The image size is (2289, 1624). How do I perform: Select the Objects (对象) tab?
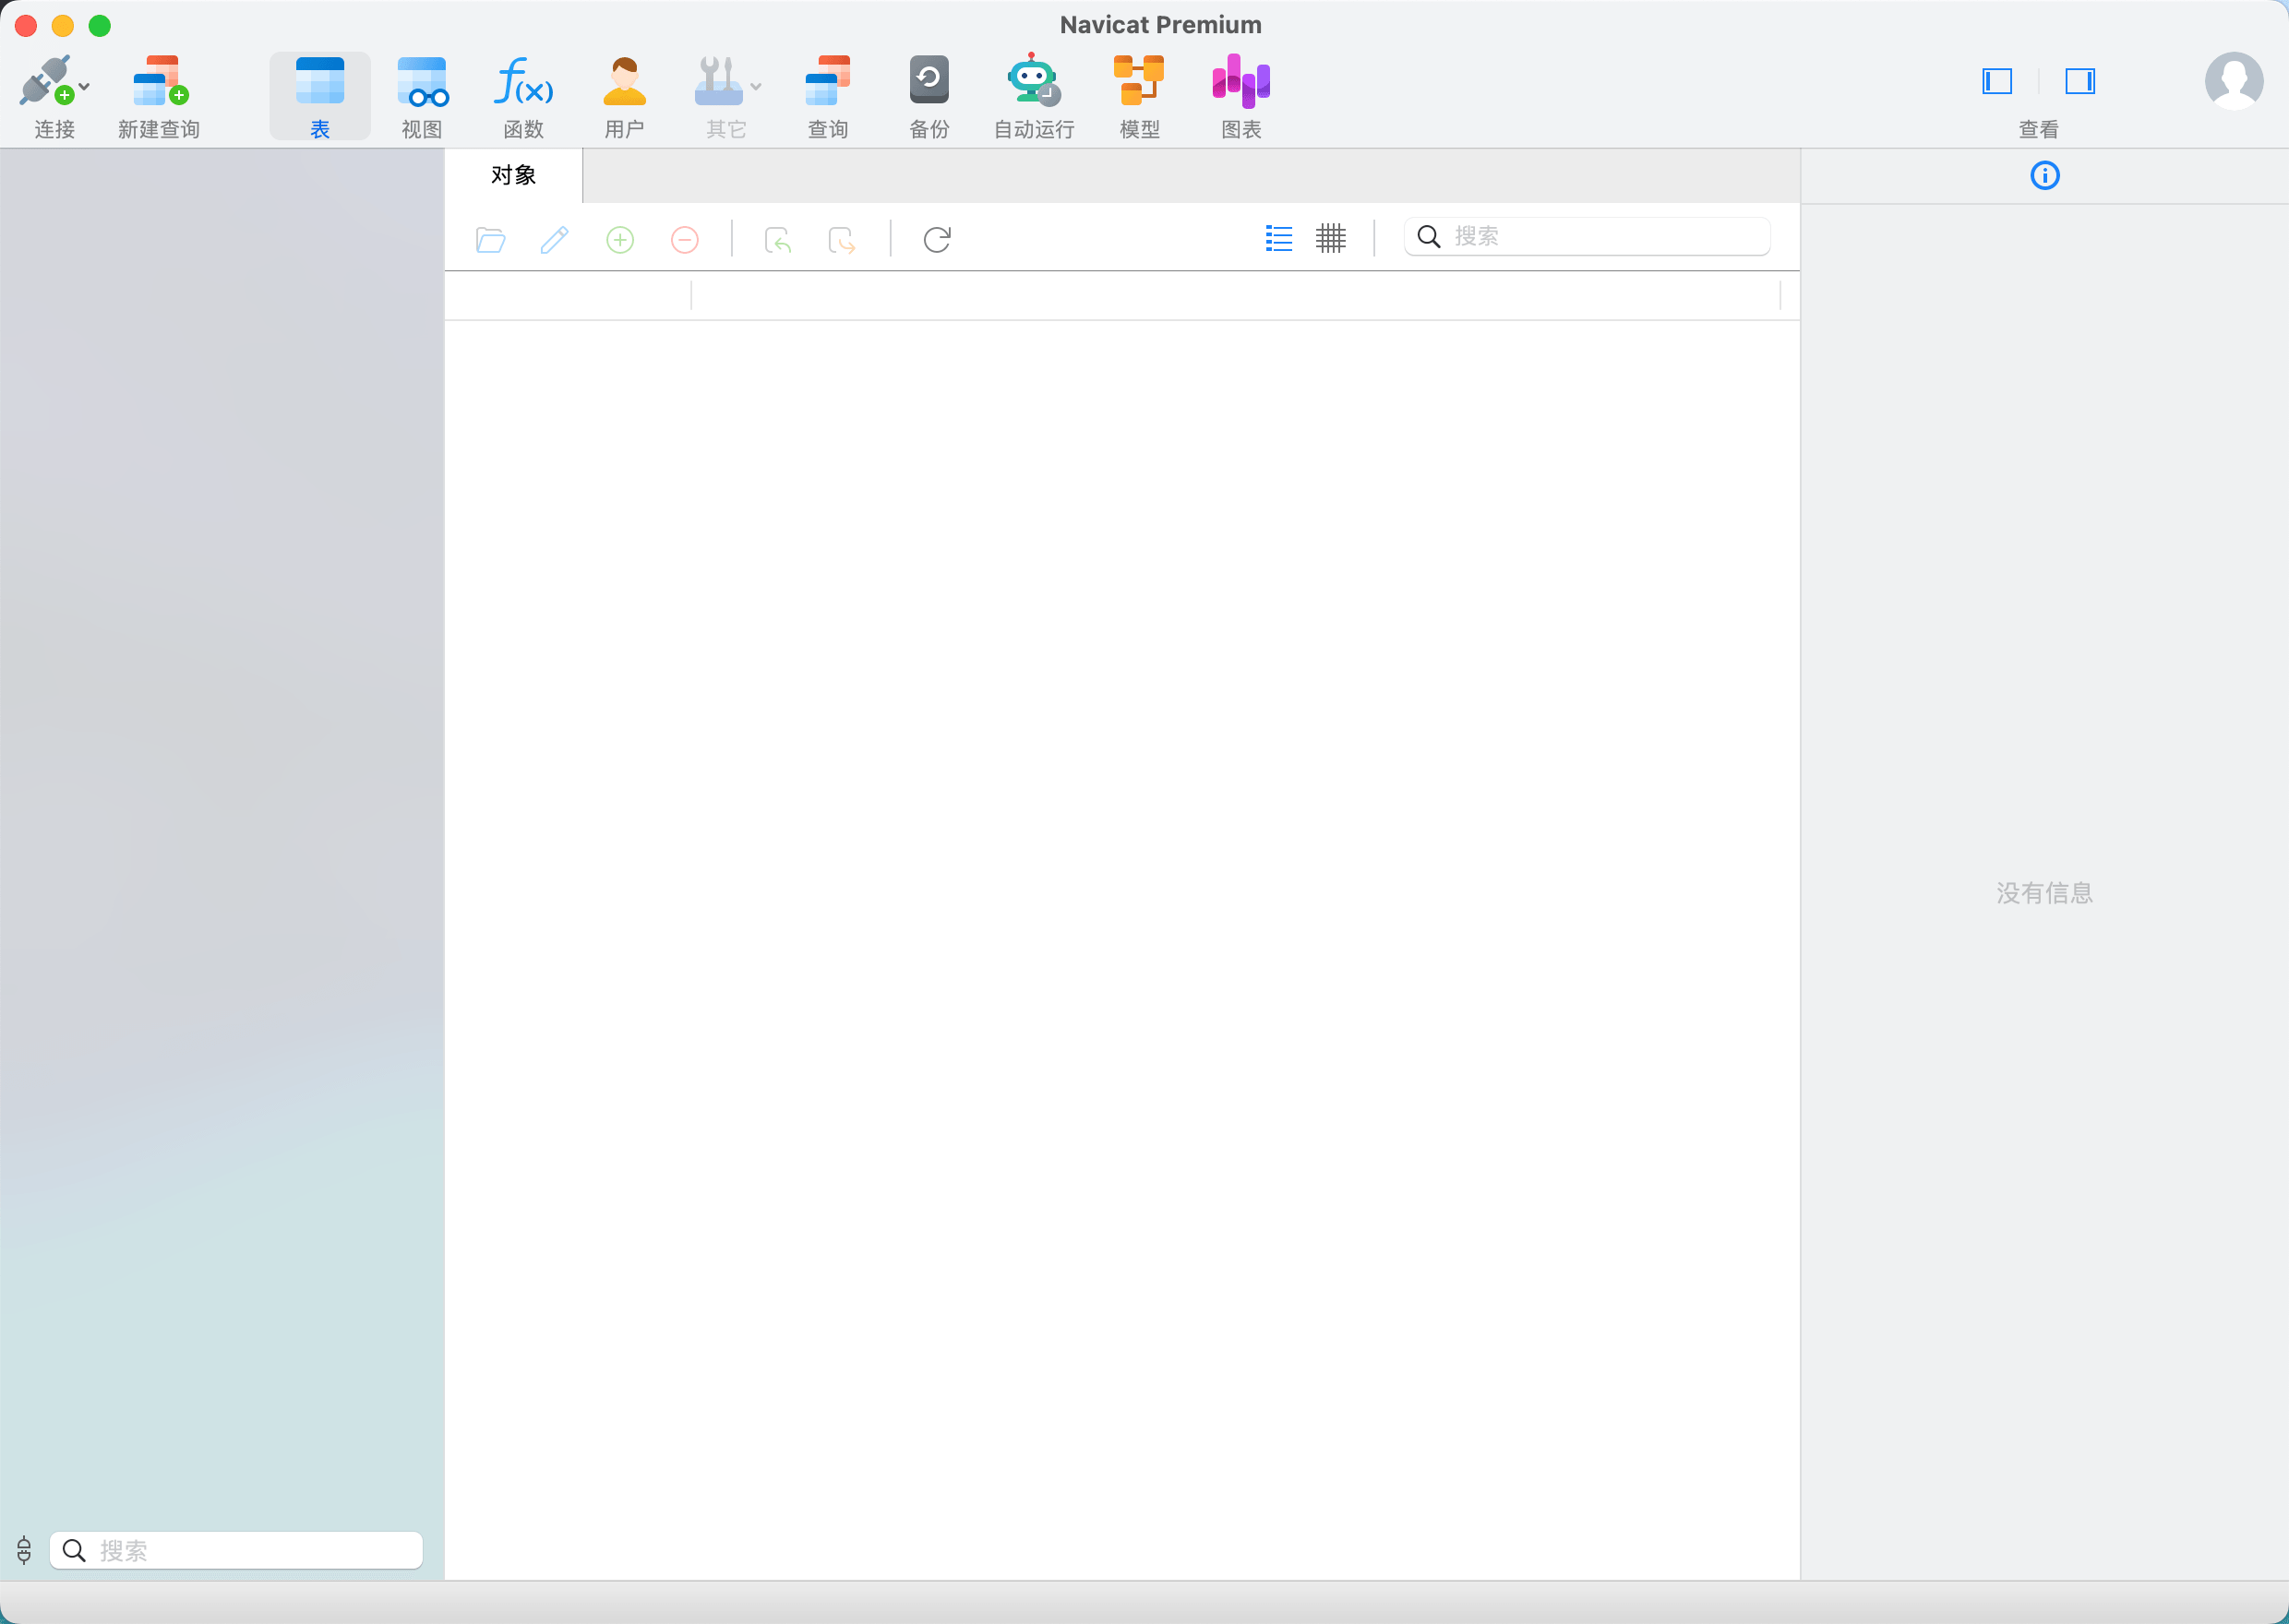(513, 176)
